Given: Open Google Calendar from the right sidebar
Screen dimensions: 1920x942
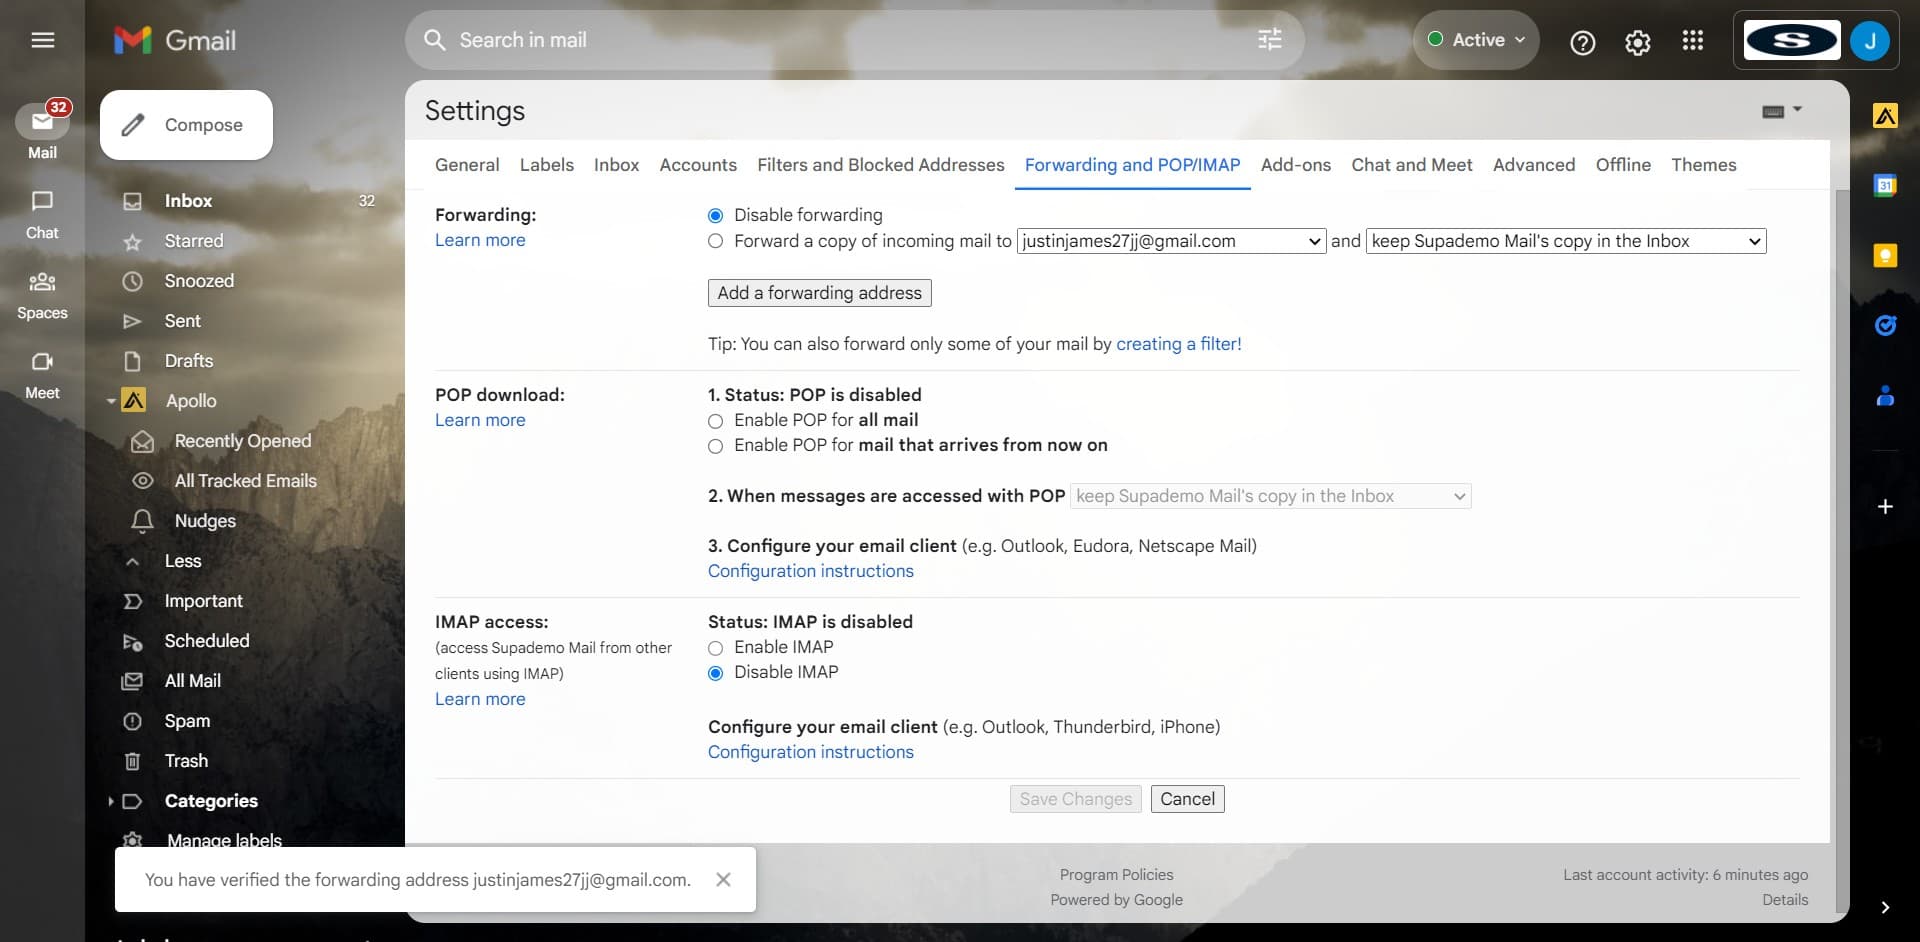Looking at the screenshot, I should click(x=1887, y=186).
